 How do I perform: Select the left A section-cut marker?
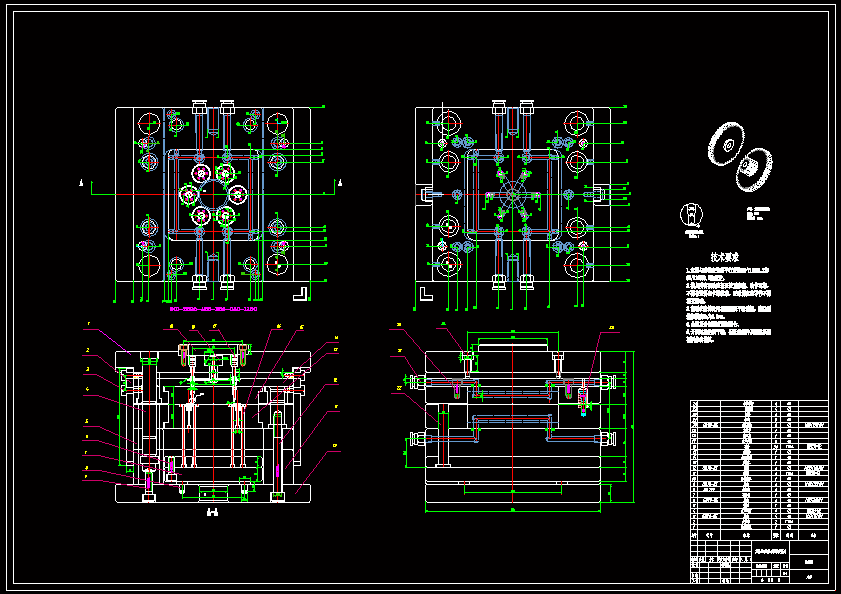(x=82, y=184)
